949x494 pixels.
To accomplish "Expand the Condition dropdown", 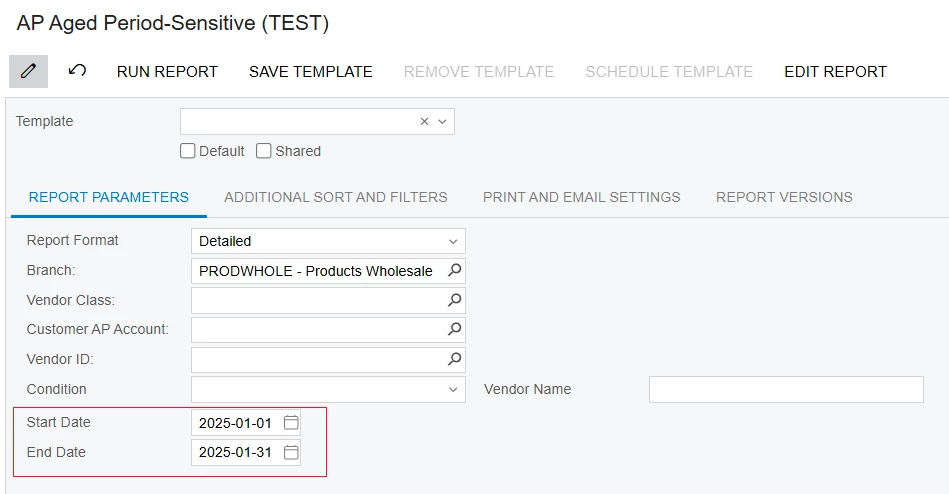I will click(453, 389).
